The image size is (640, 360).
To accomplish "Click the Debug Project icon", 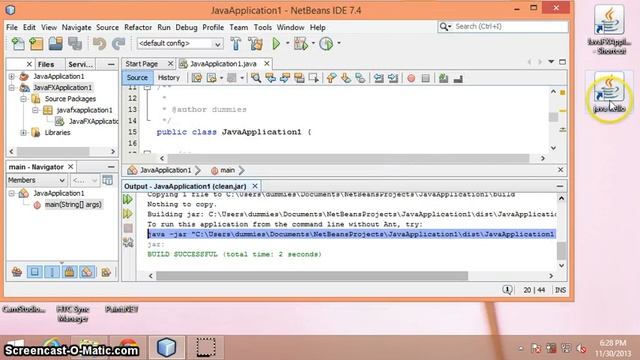I will tap(301, 43).
